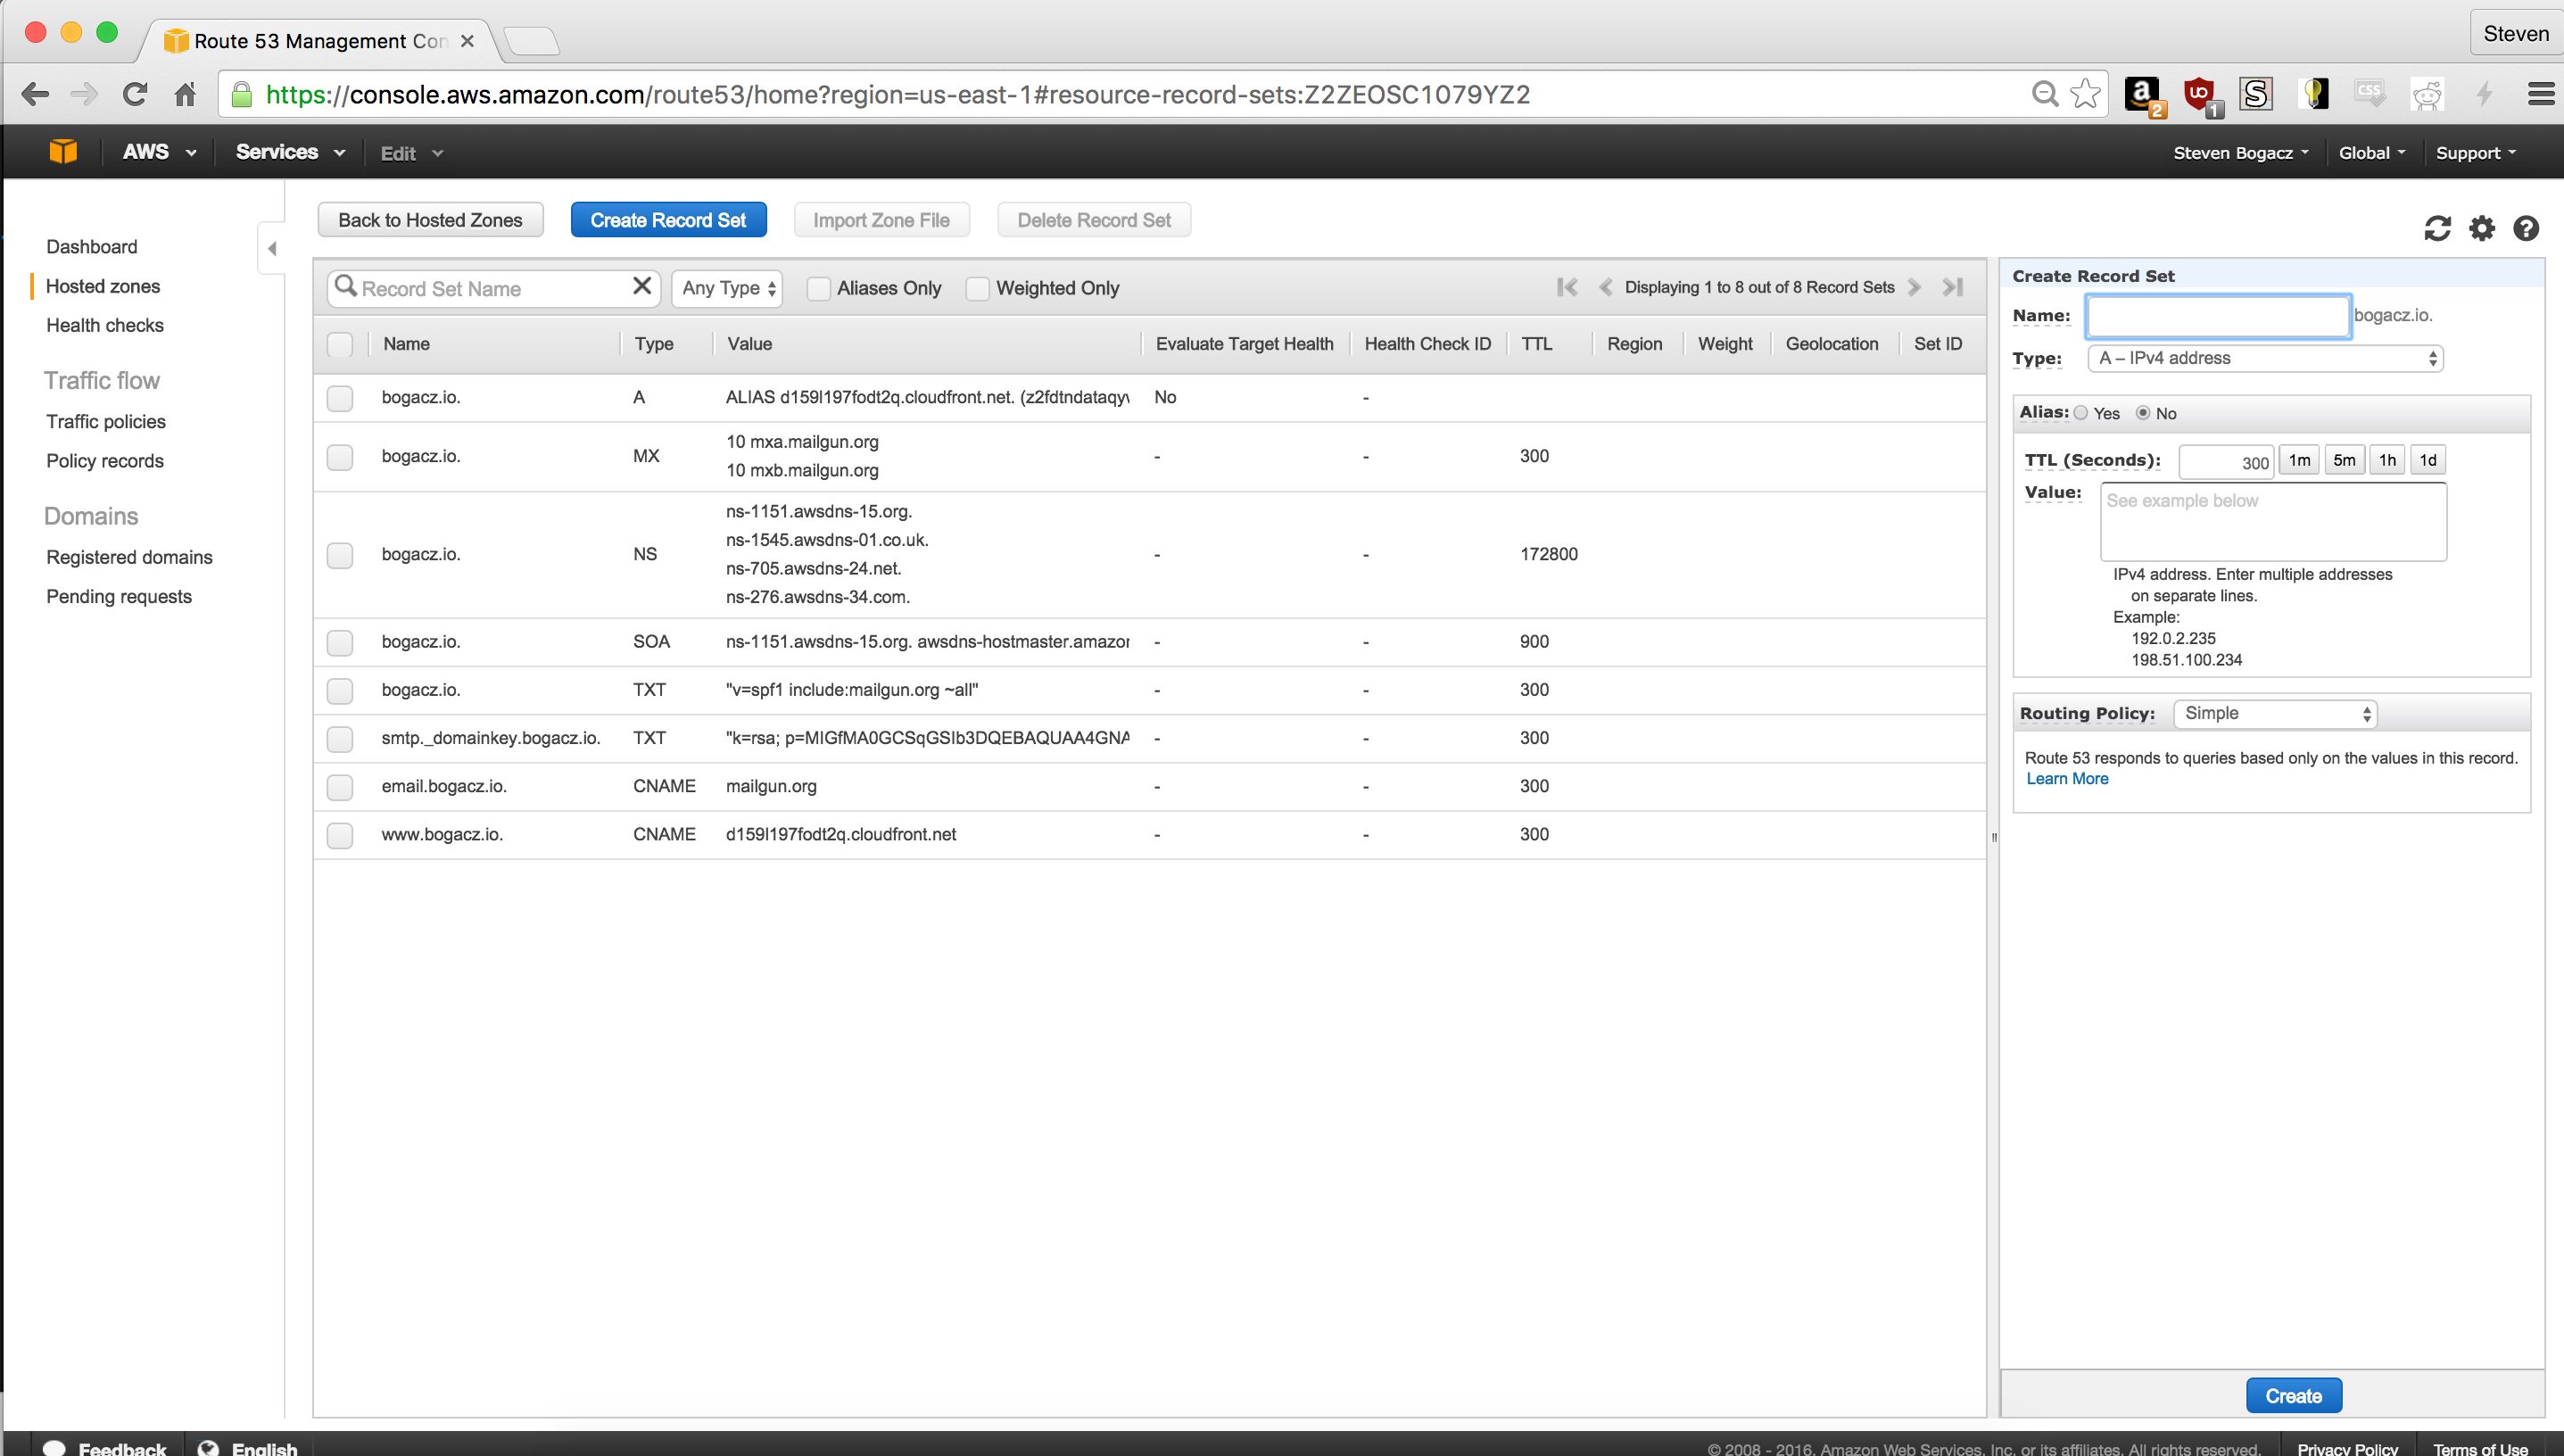Click the record Name input field
Viewport: 2564px width, 1456px height.
[2218, 316]
